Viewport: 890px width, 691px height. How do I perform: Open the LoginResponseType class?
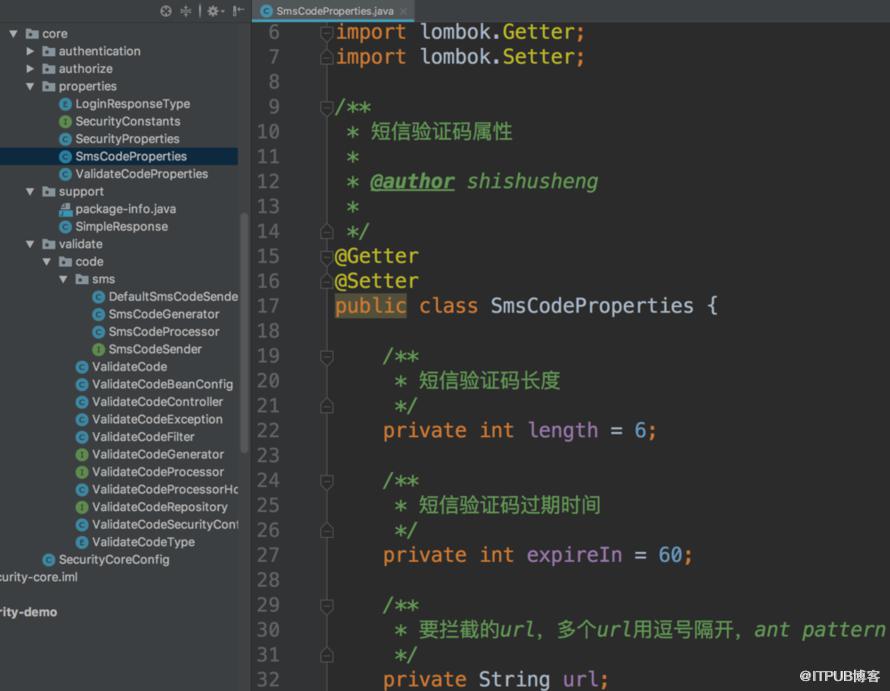click(132, 104)
